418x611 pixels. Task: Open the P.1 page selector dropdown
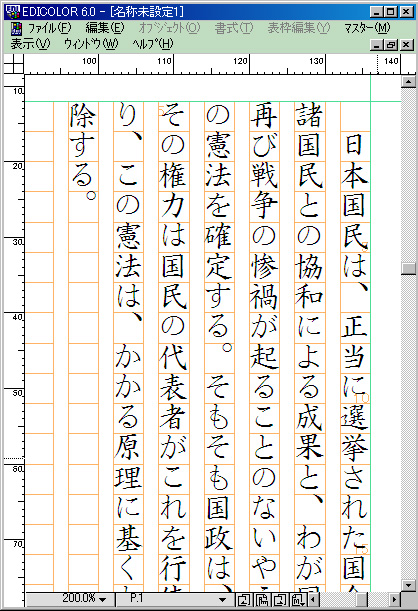tap(222, 600)
